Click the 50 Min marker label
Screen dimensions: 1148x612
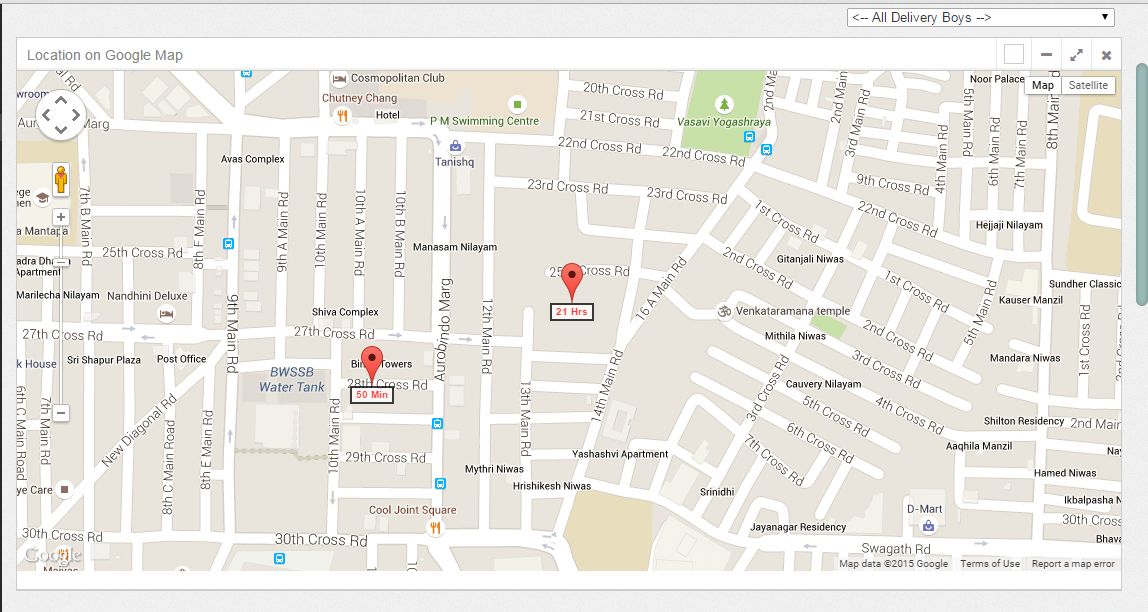(372, 395)
